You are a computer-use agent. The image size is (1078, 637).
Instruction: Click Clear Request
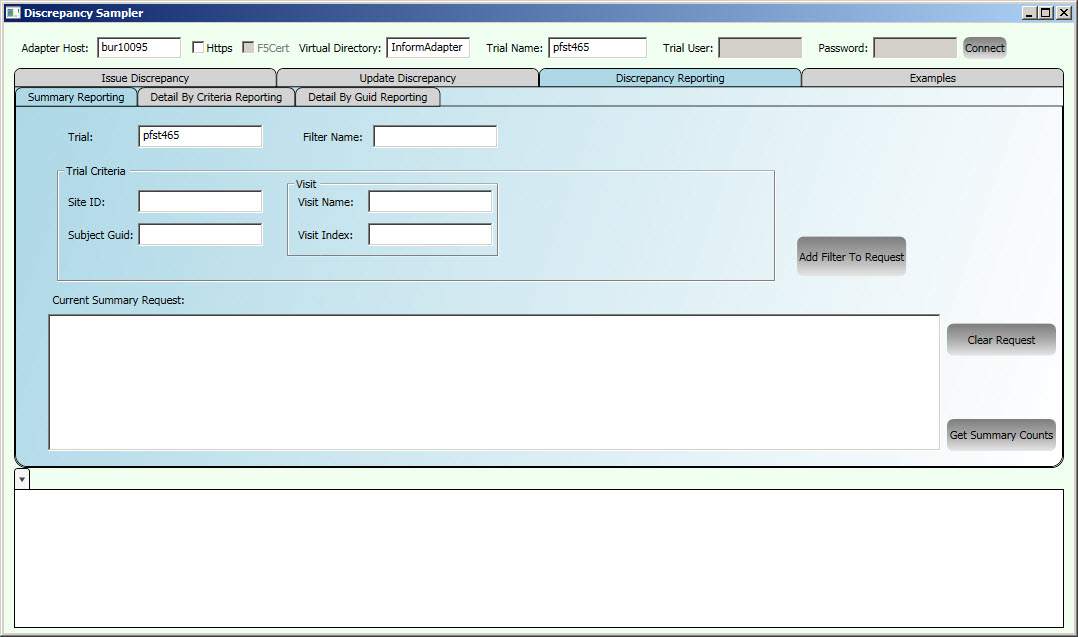pyautogui.click(x=1000, y=339)
